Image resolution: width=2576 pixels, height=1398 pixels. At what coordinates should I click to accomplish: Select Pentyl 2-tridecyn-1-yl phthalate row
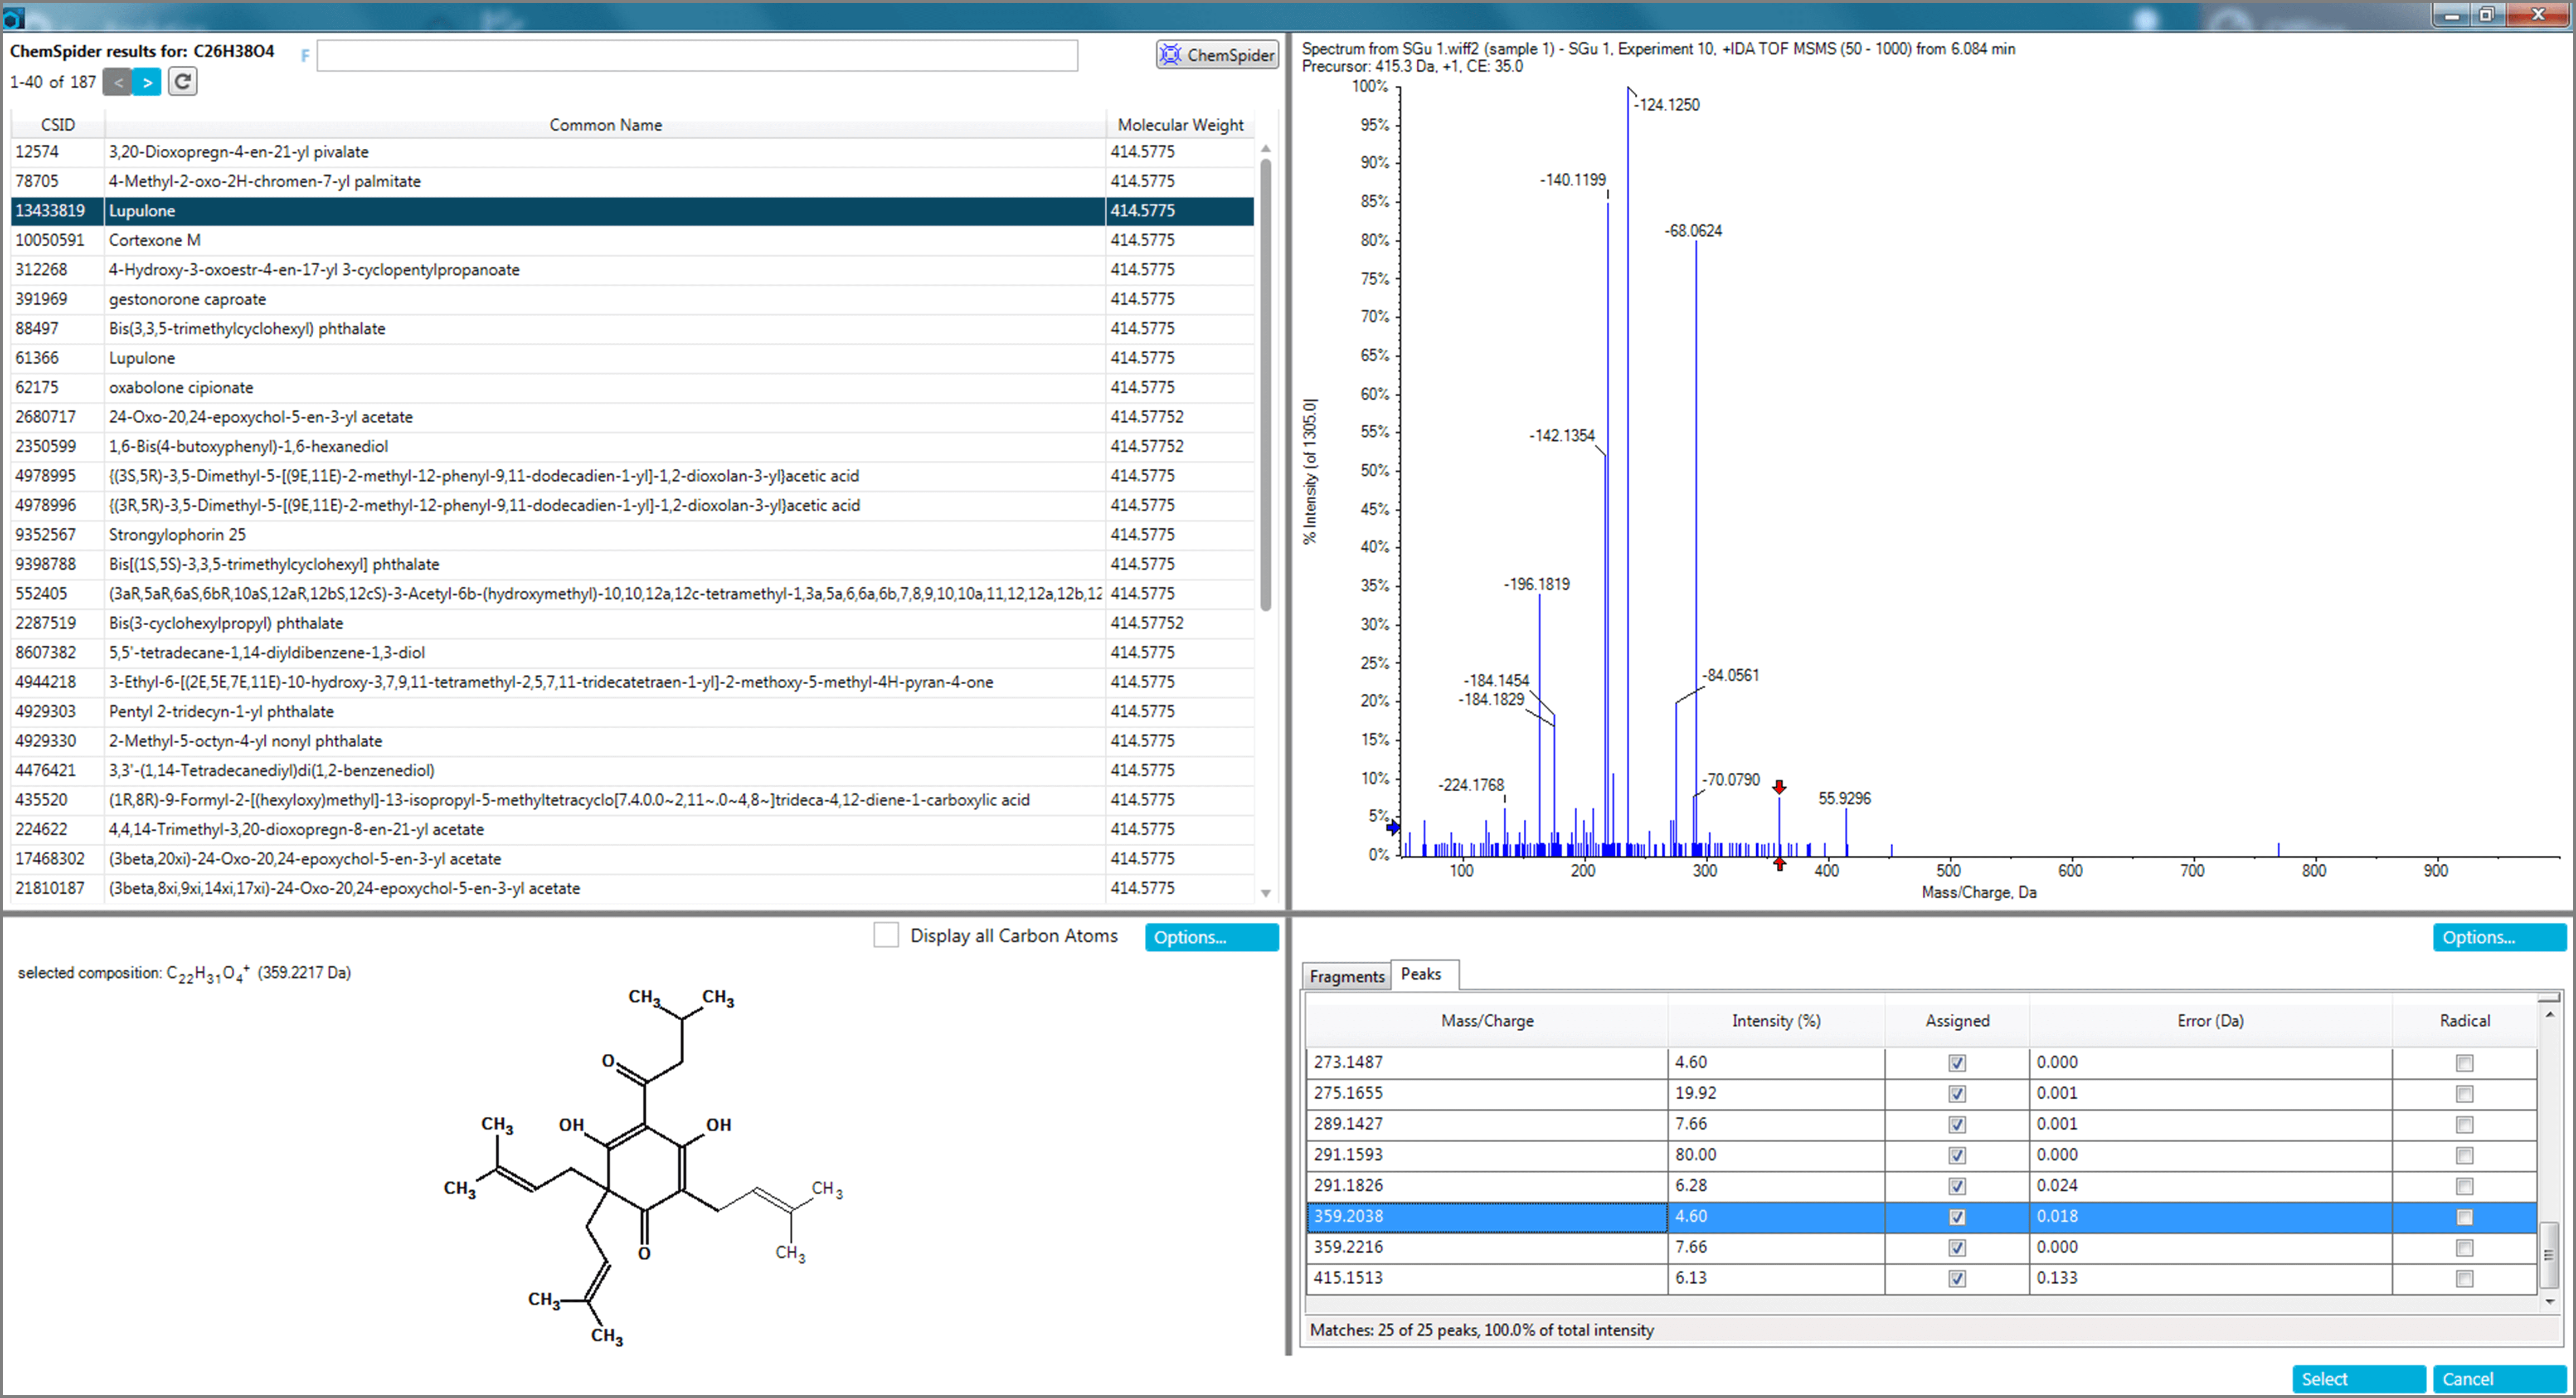632,711
